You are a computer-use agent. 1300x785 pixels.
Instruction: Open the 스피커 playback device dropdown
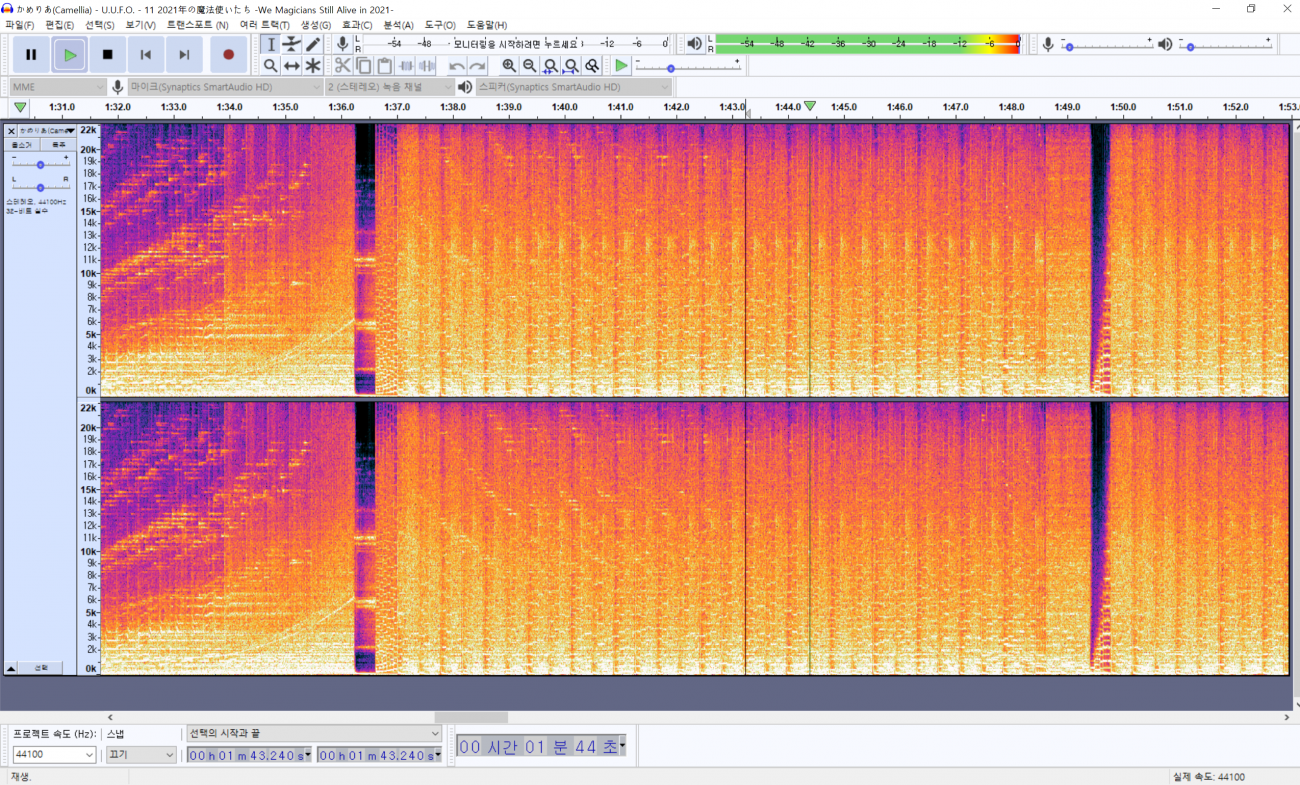coord(574,87)
